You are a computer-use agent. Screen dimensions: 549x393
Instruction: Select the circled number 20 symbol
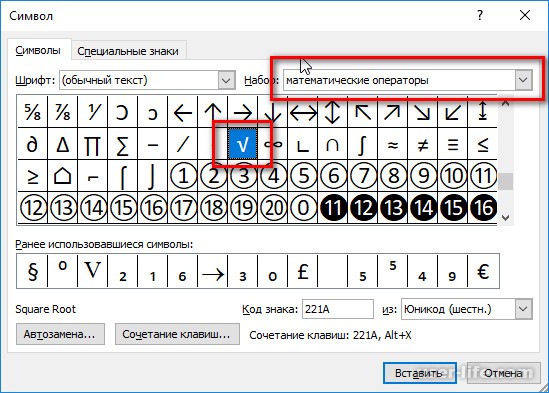(x=273, y=207)
